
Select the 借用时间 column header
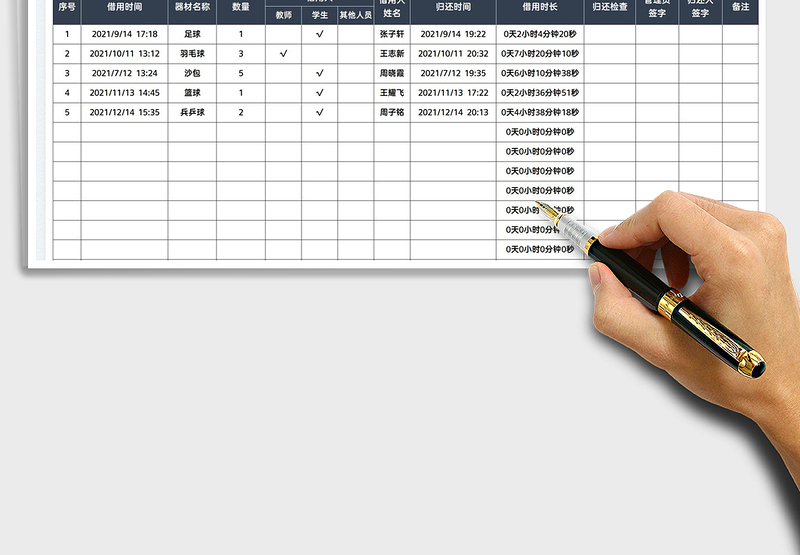point(124,7)
